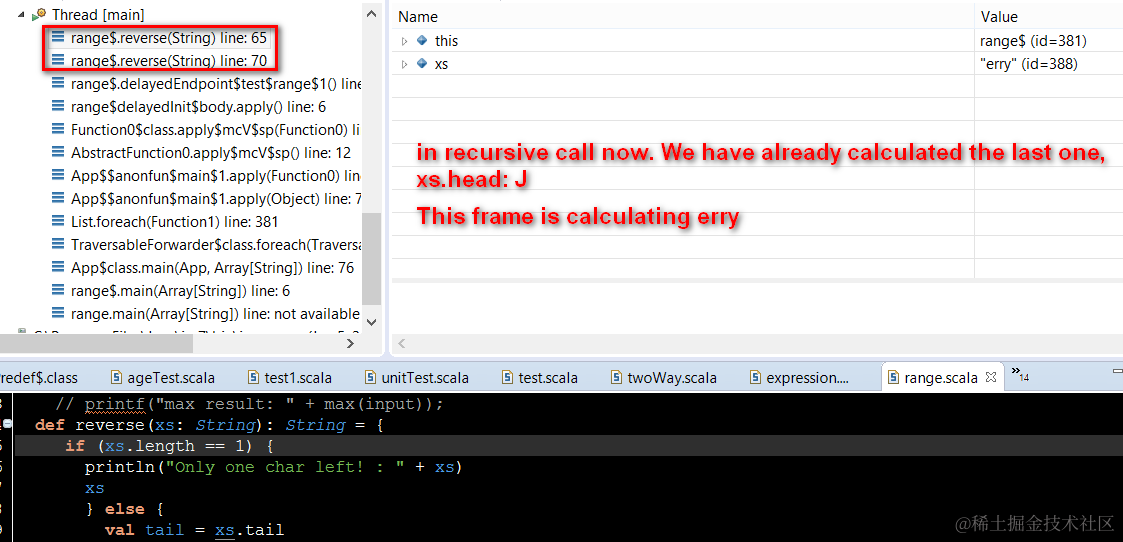
Task: Click the Debug view vertical scrollbar thumb
Action: (x=371, y=259)
